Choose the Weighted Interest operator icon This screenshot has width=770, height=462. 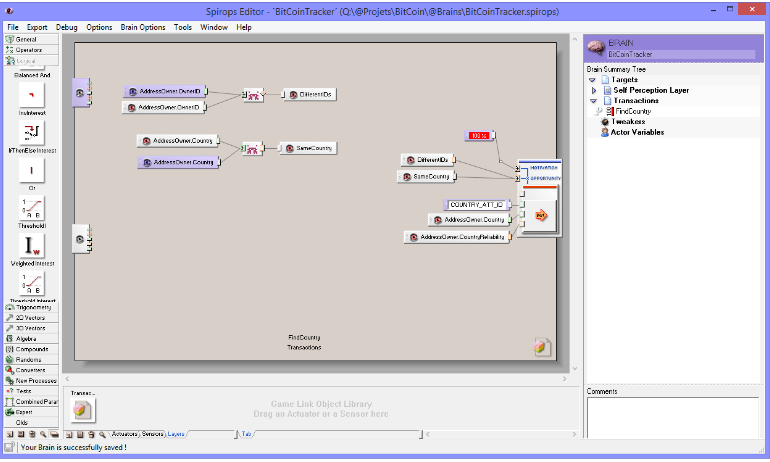coord(31,246)
